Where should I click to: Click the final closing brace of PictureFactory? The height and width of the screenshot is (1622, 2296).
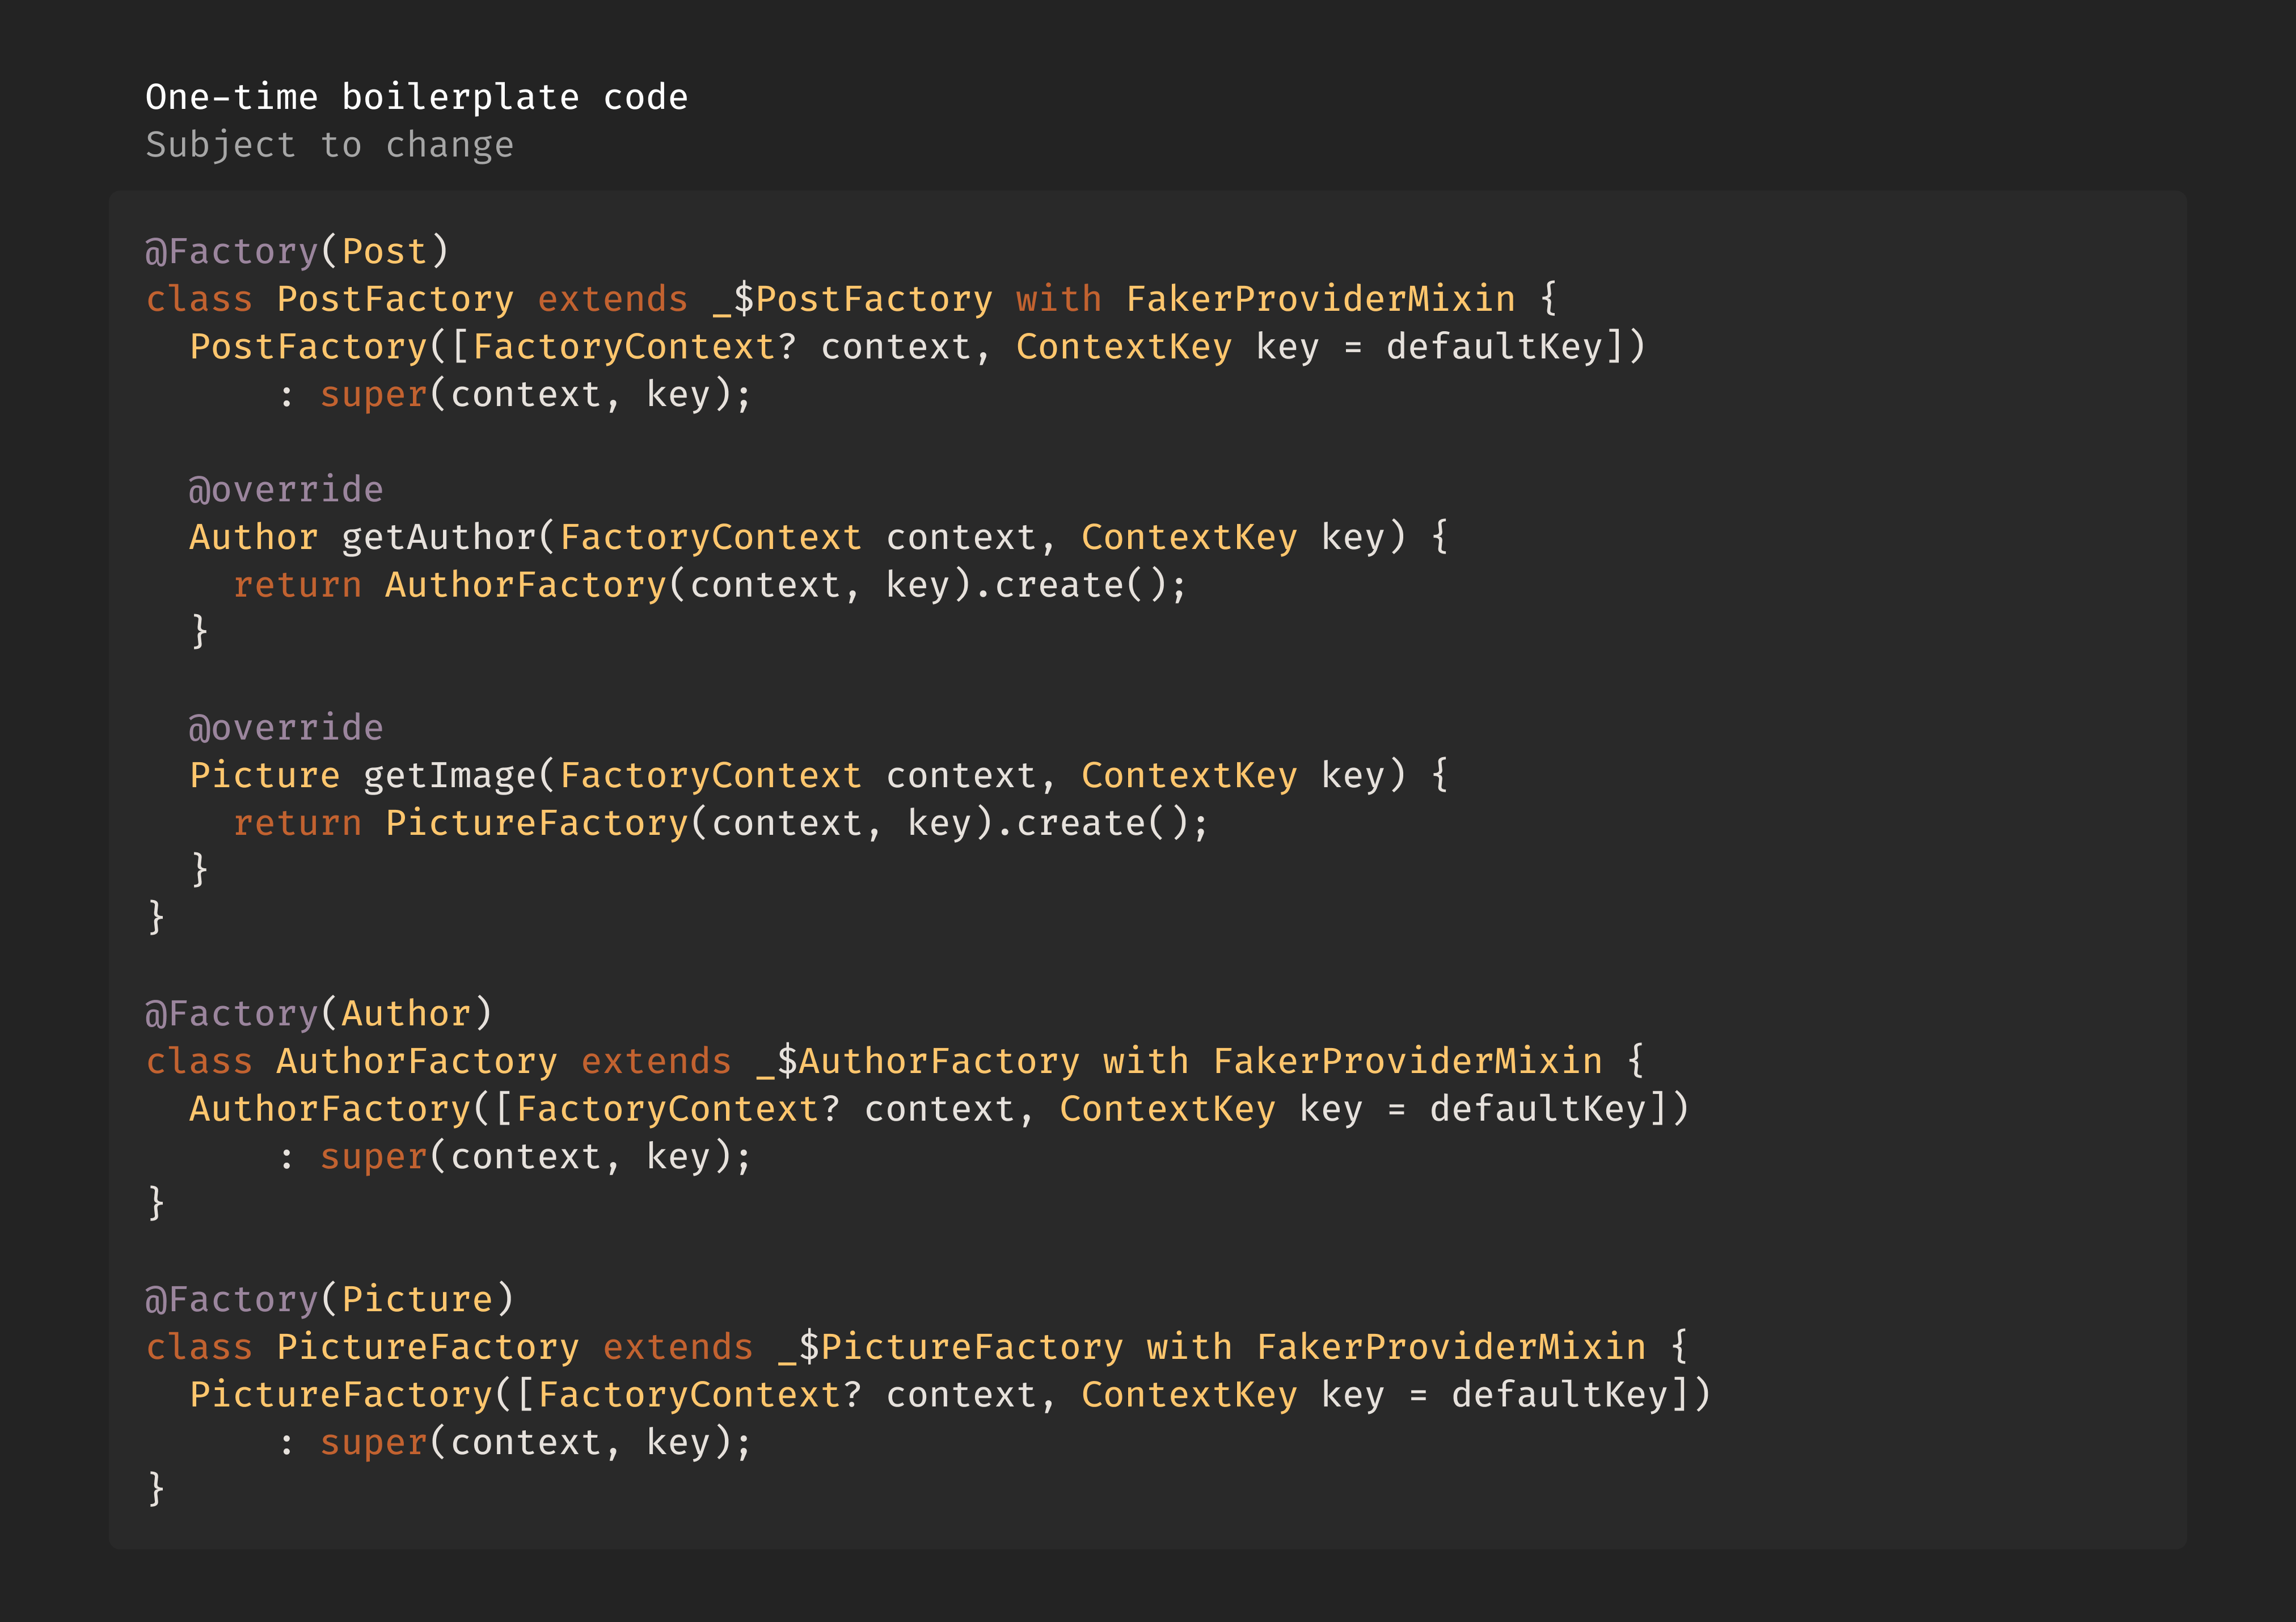(x=156, y=1489)
